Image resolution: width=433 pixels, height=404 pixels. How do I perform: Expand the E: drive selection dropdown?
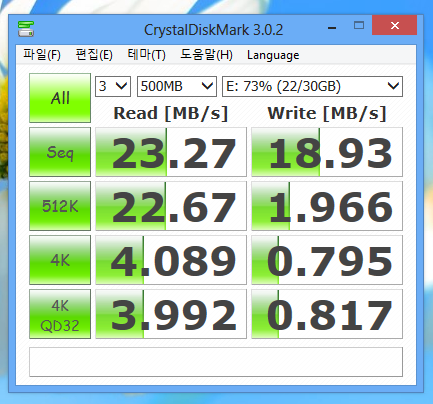[x=312, y=87]
